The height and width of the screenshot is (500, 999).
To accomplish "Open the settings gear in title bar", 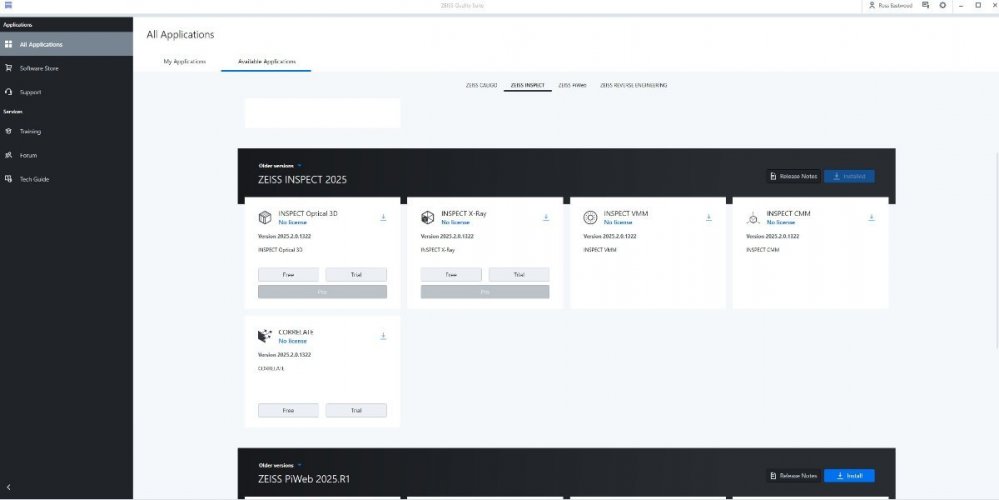I will point(943,5).
